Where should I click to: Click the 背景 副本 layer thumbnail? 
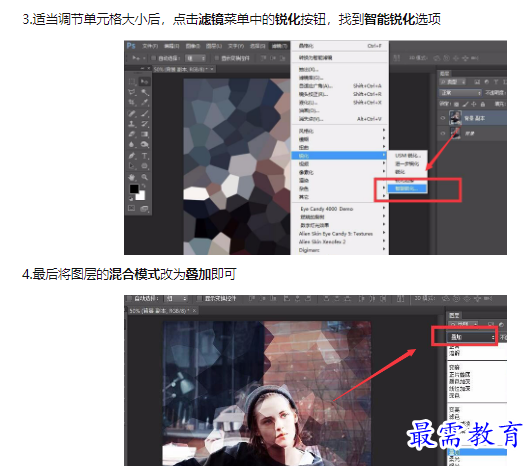tap(455, 118)
